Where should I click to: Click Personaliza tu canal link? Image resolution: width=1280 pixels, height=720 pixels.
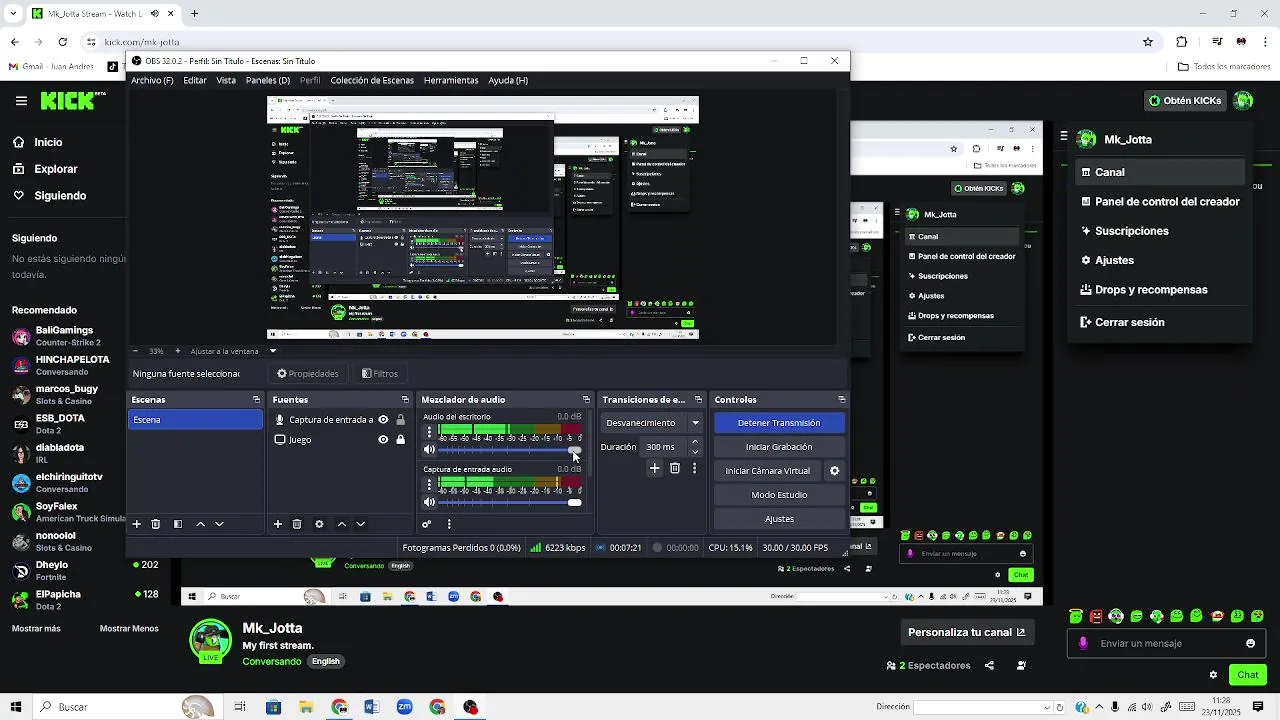coord(966,632)
